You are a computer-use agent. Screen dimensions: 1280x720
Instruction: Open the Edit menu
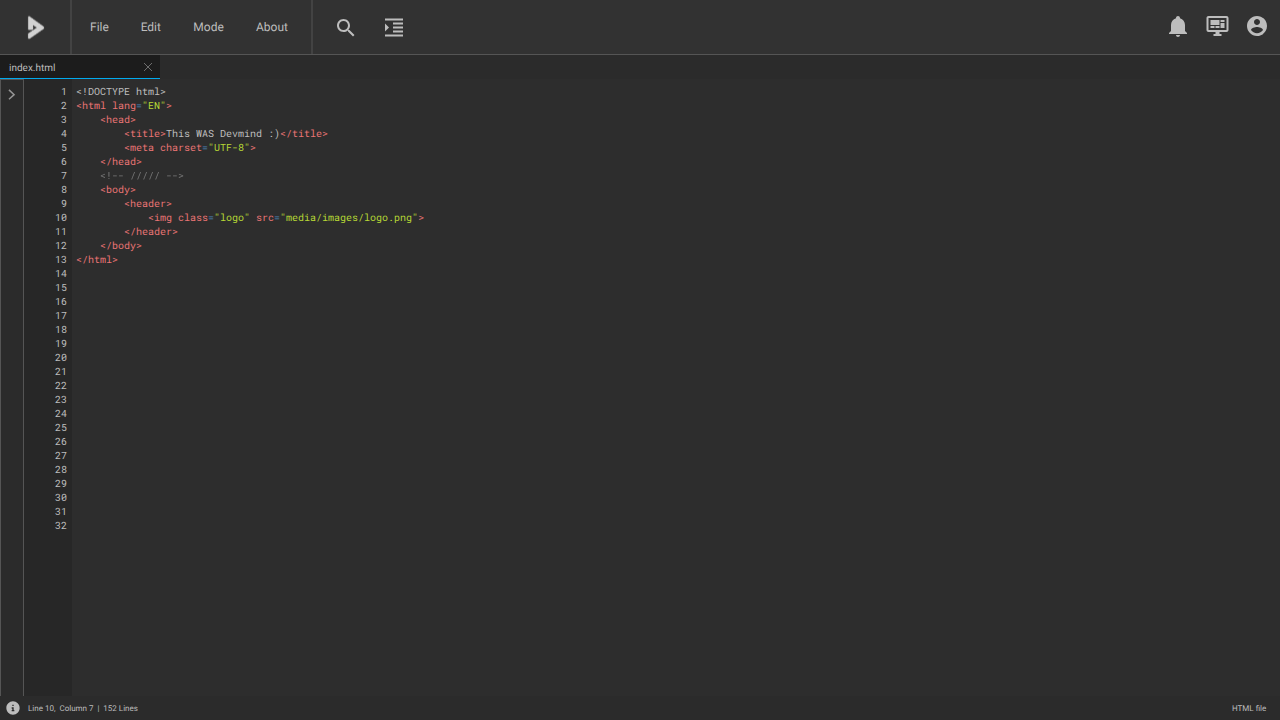(x=150, y=27)
